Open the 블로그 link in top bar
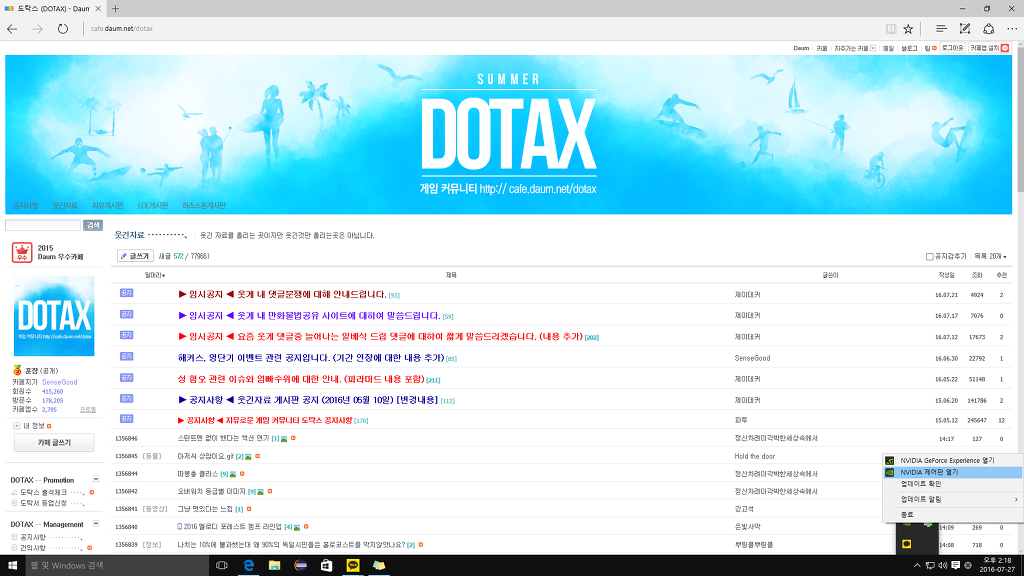Image resolution: width=1024 pixels, height=576 pixels. point(909,48)
